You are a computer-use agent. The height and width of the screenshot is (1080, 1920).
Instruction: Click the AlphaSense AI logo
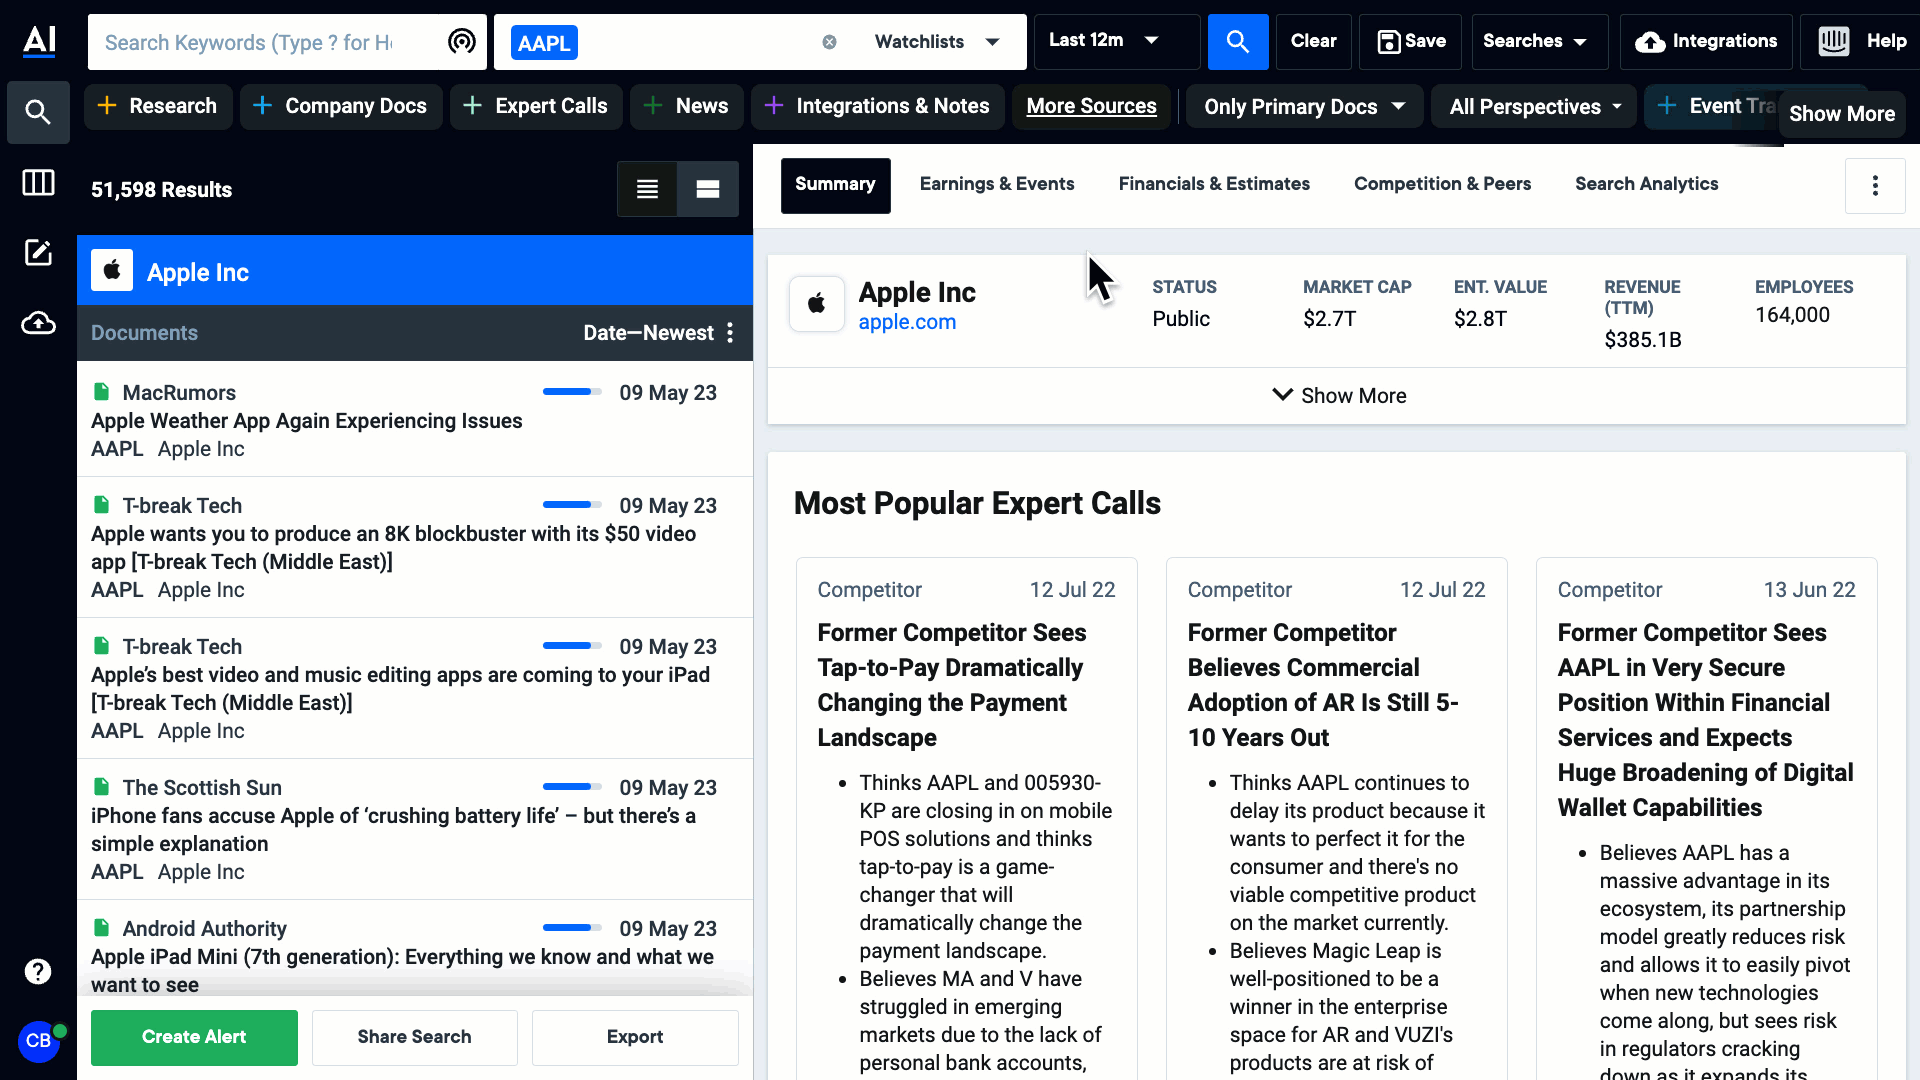coord(39,41)
